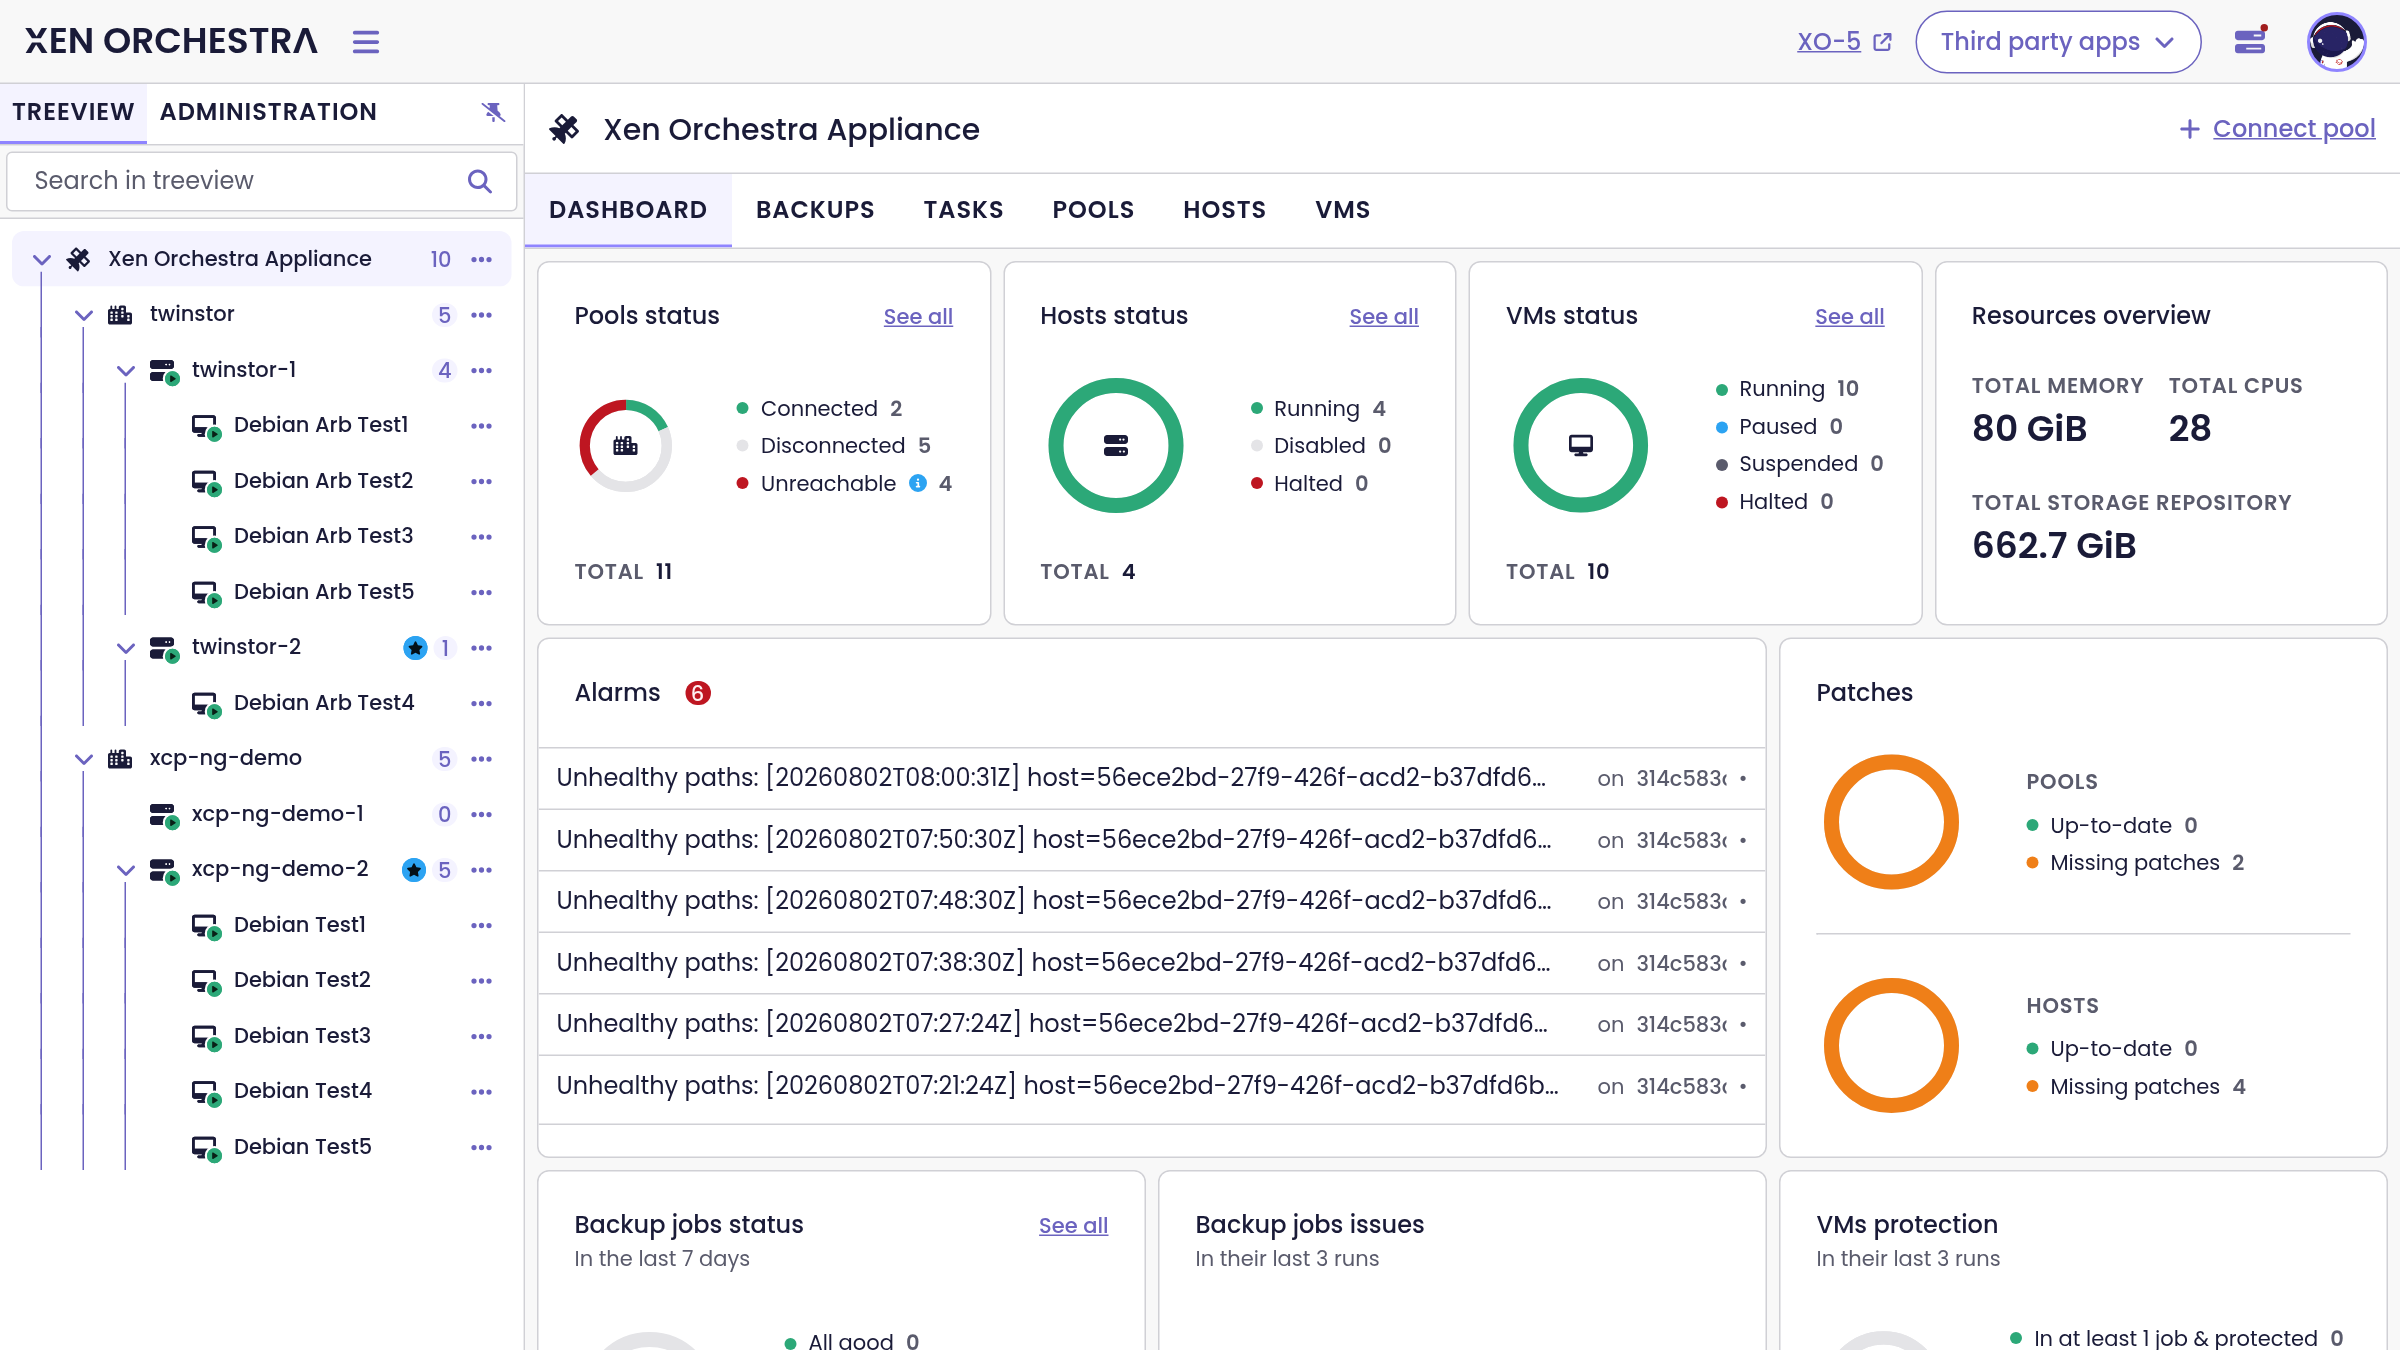Click the twinstor pool icon in tree
The image size is (2400, 1350).
click(120, 315)
